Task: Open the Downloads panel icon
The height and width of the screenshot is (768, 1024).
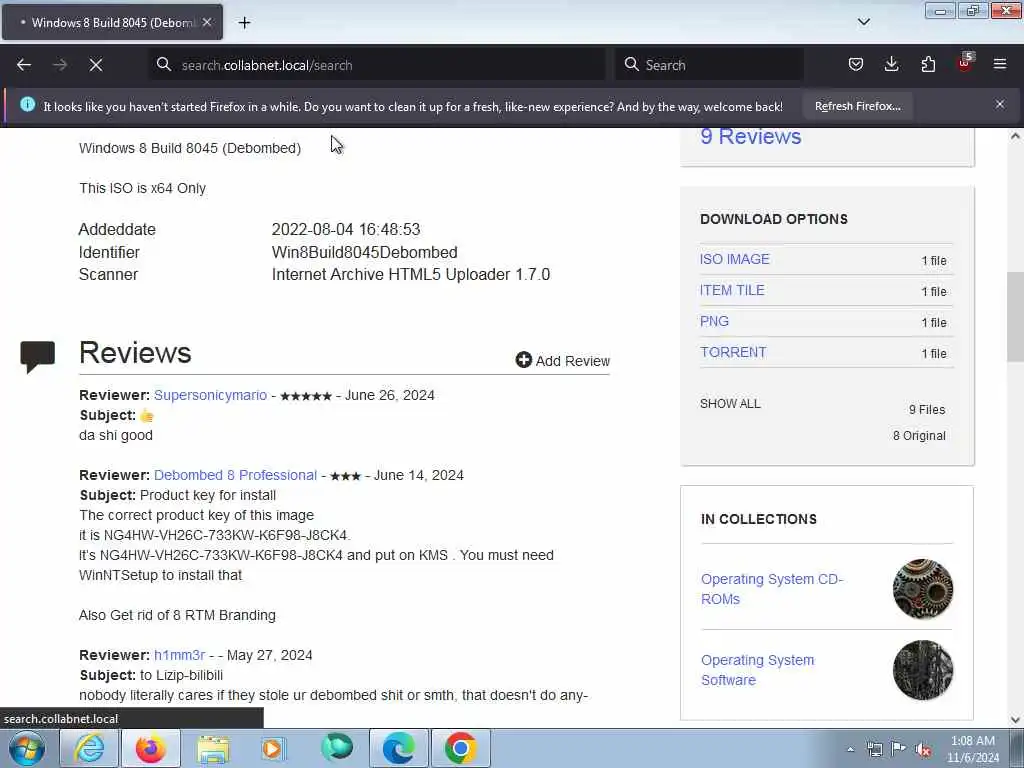Action: [x=891, y=64]
